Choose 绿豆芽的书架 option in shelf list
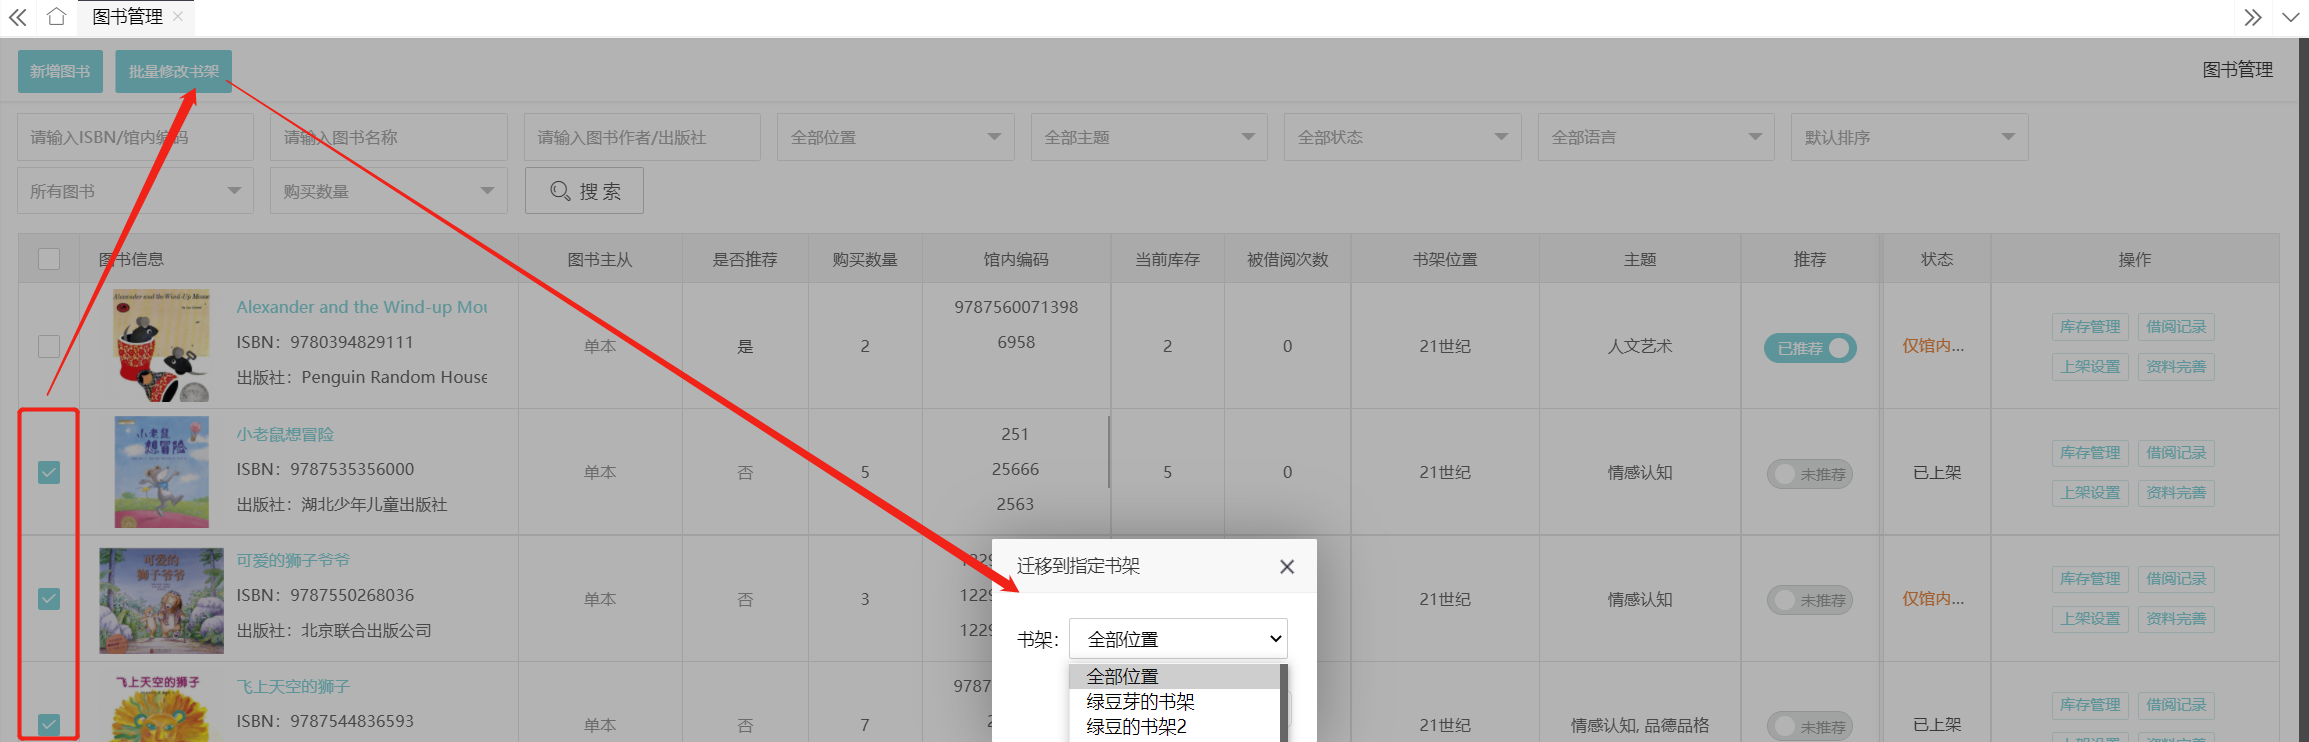Viewport: 2309px width, 742px height. (x=1174, y=702)
